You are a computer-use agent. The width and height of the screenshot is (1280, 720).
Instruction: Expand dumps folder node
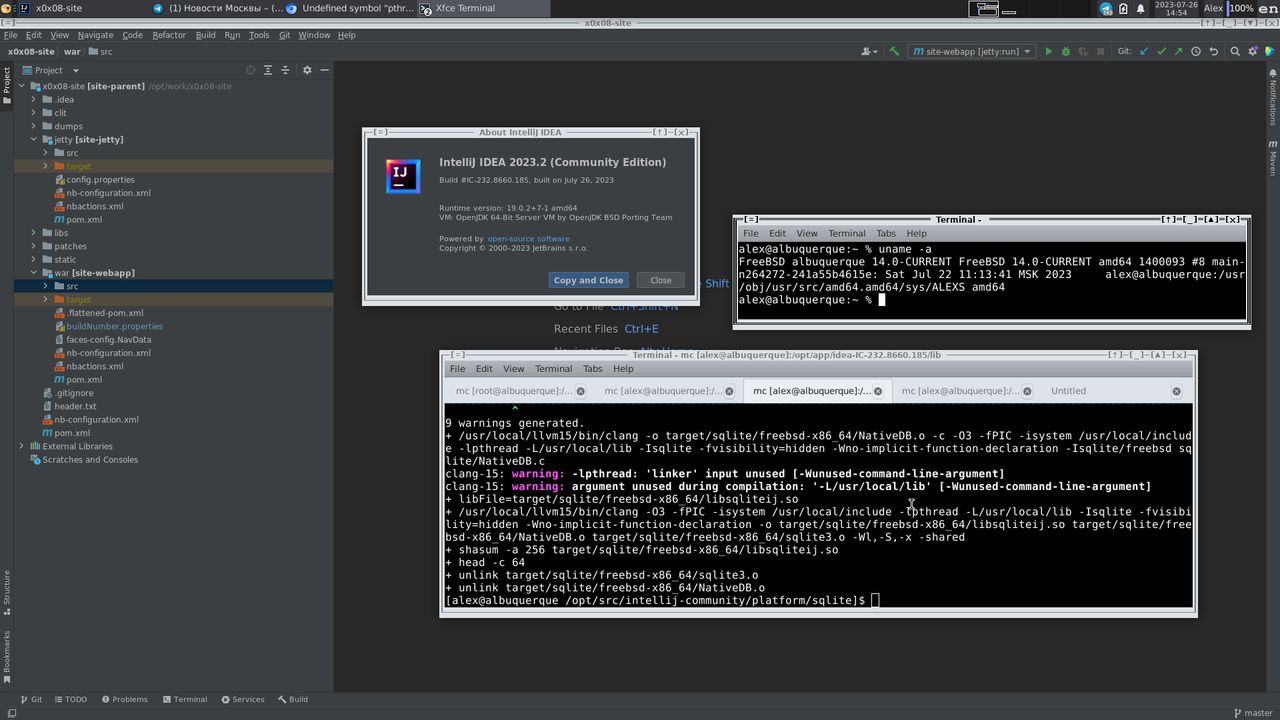coord(34,126)
